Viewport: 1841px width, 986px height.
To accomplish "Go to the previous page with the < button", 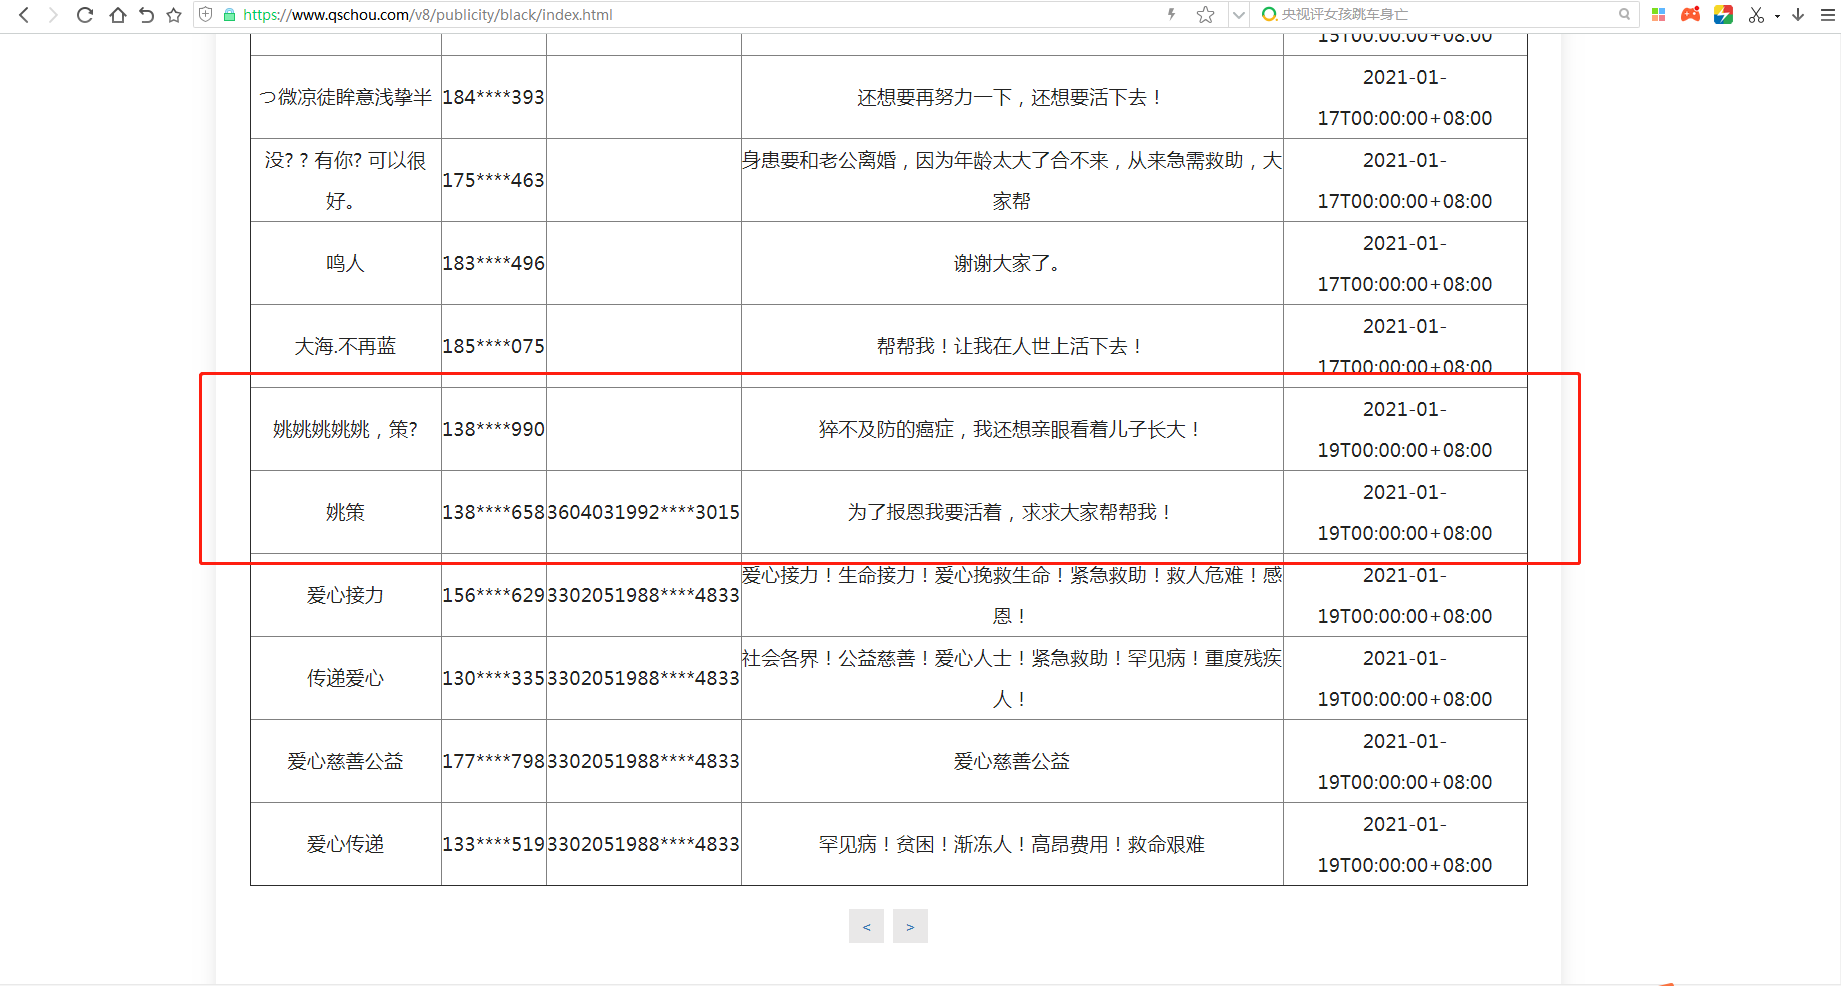I will pos(866,925).
